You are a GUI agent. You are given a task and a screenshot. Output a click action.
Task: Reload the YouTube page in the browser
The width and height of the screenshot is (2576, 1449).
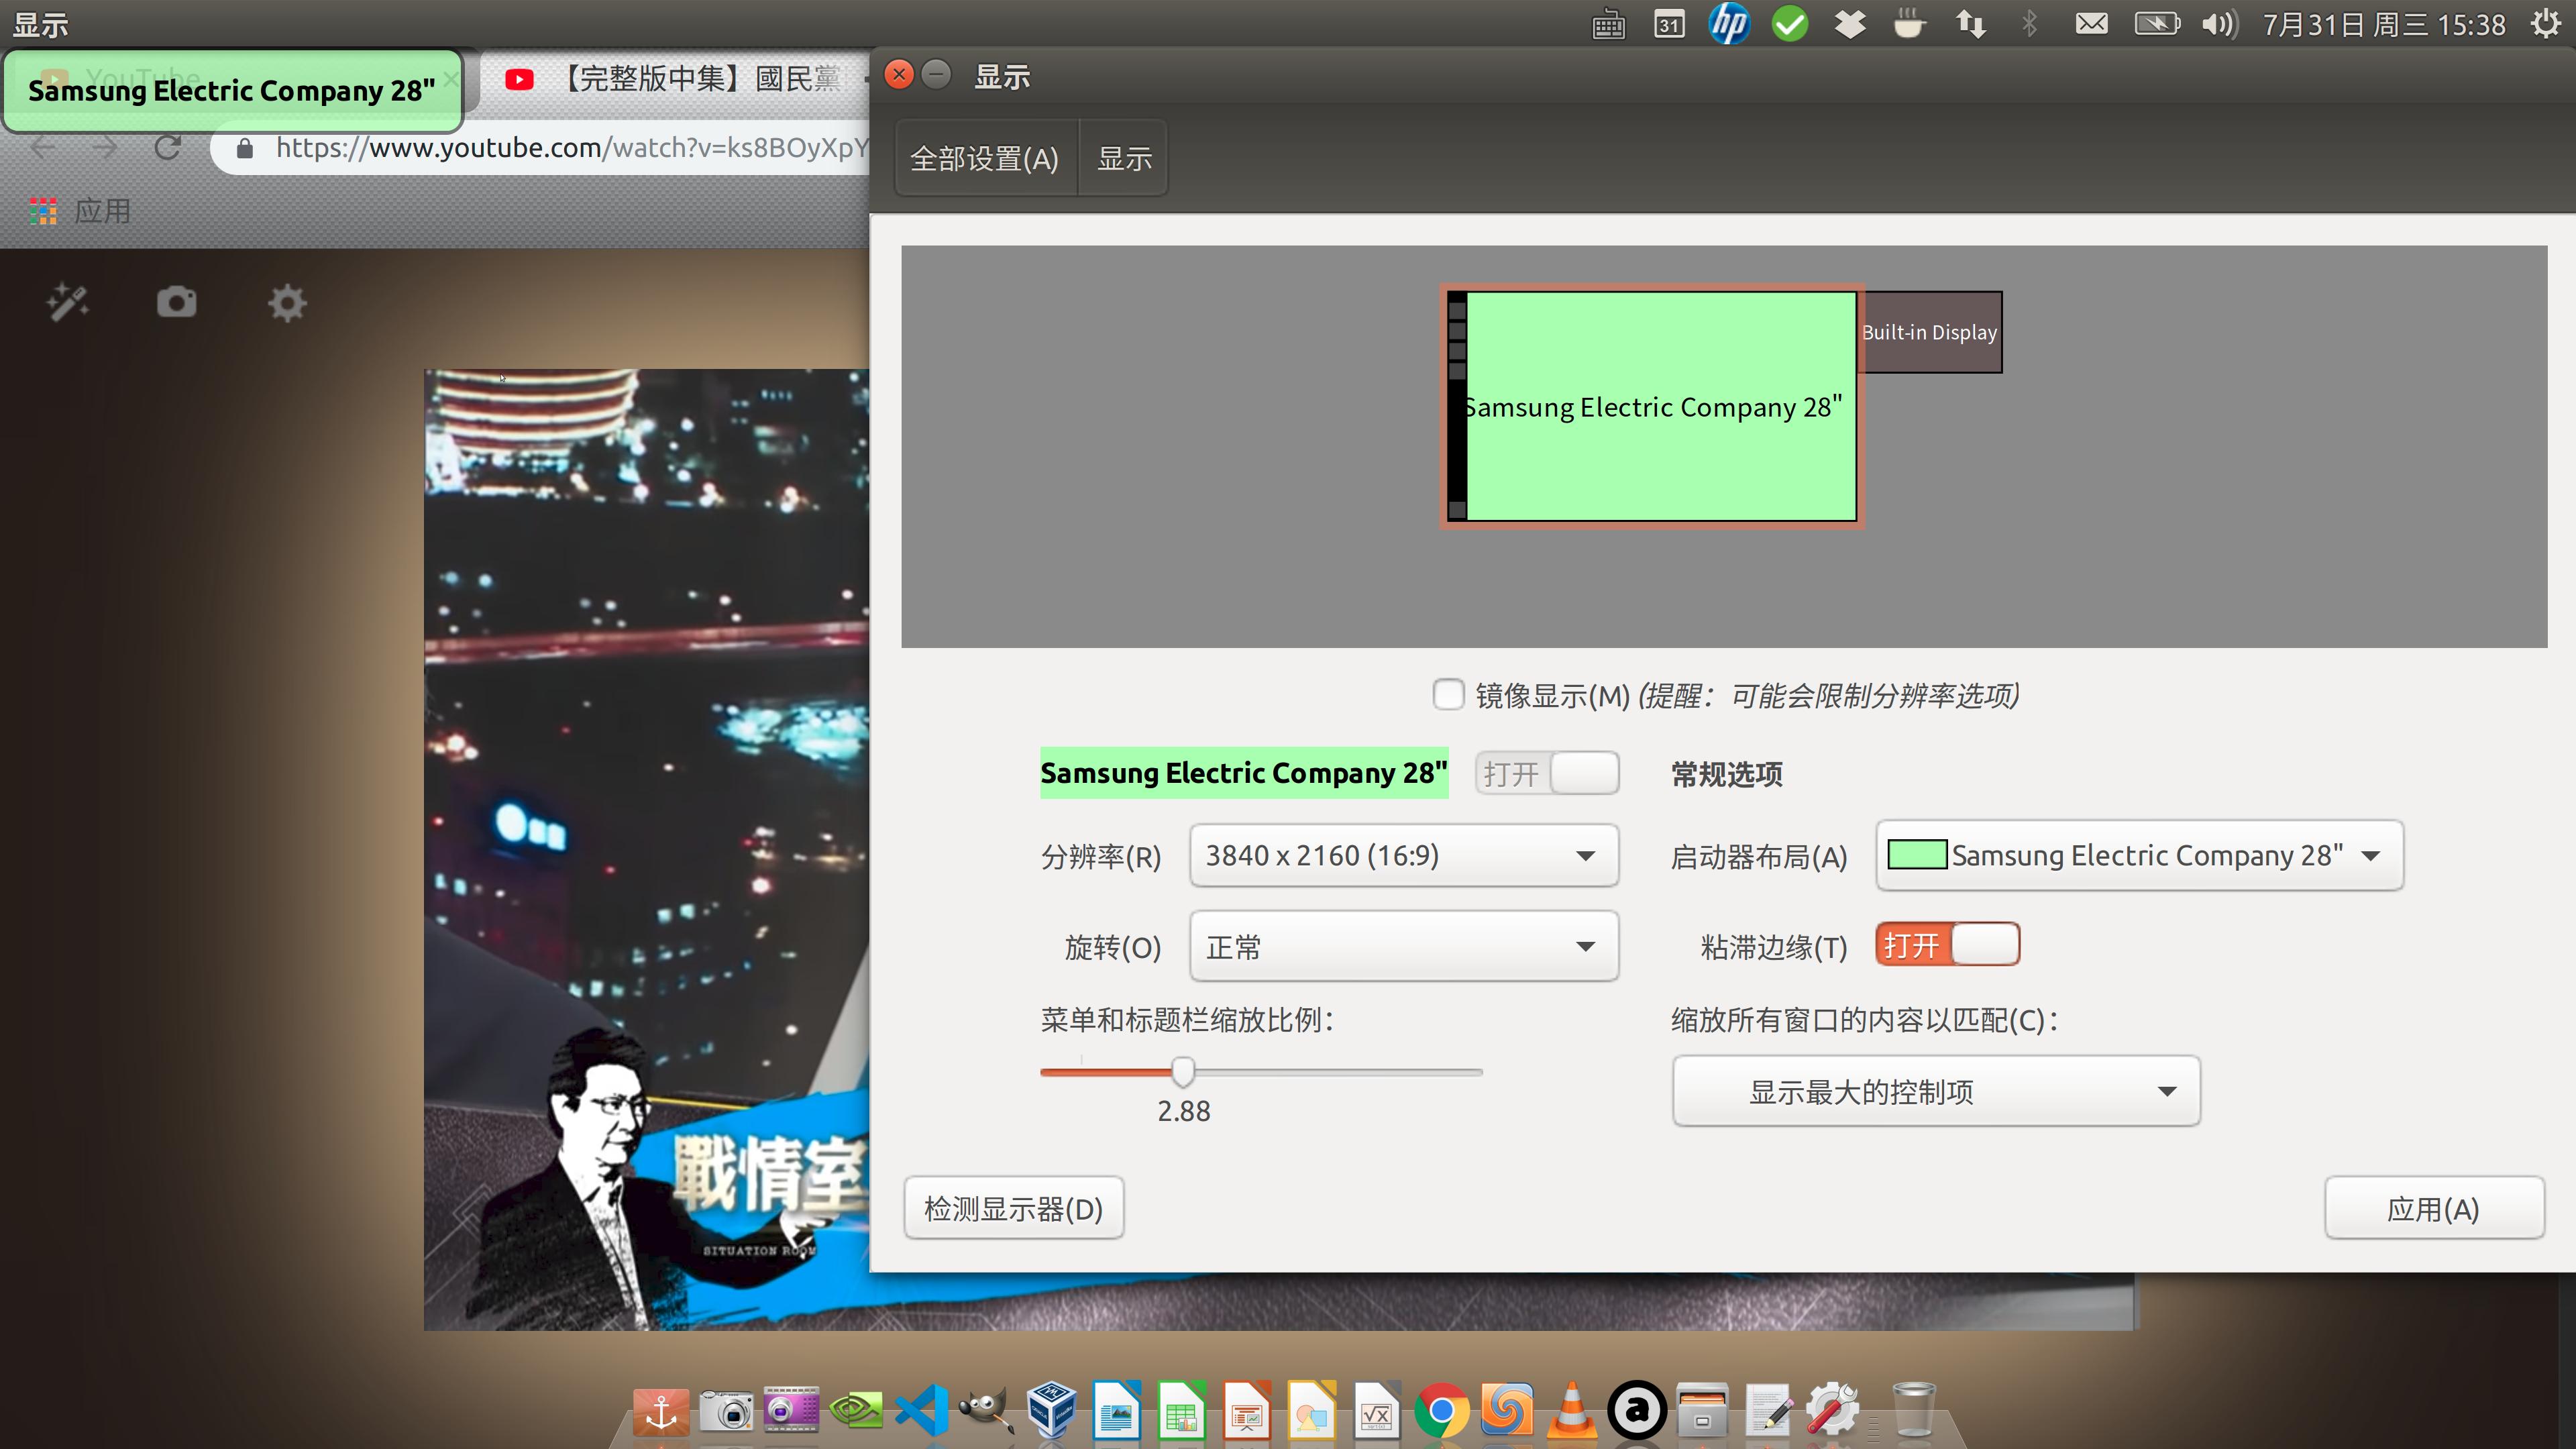pyautogui.click(x=168, y=148)
